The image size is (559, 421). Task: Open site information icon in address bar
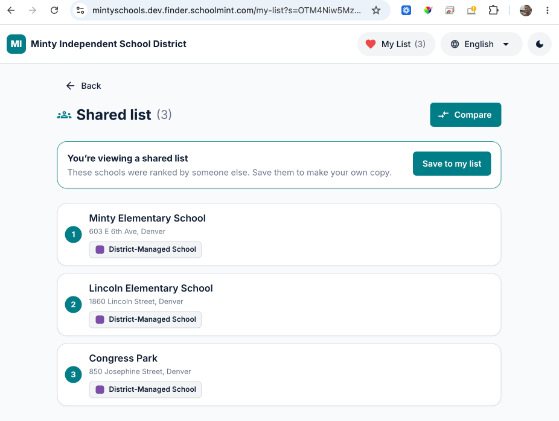click(x=80, y=10)
